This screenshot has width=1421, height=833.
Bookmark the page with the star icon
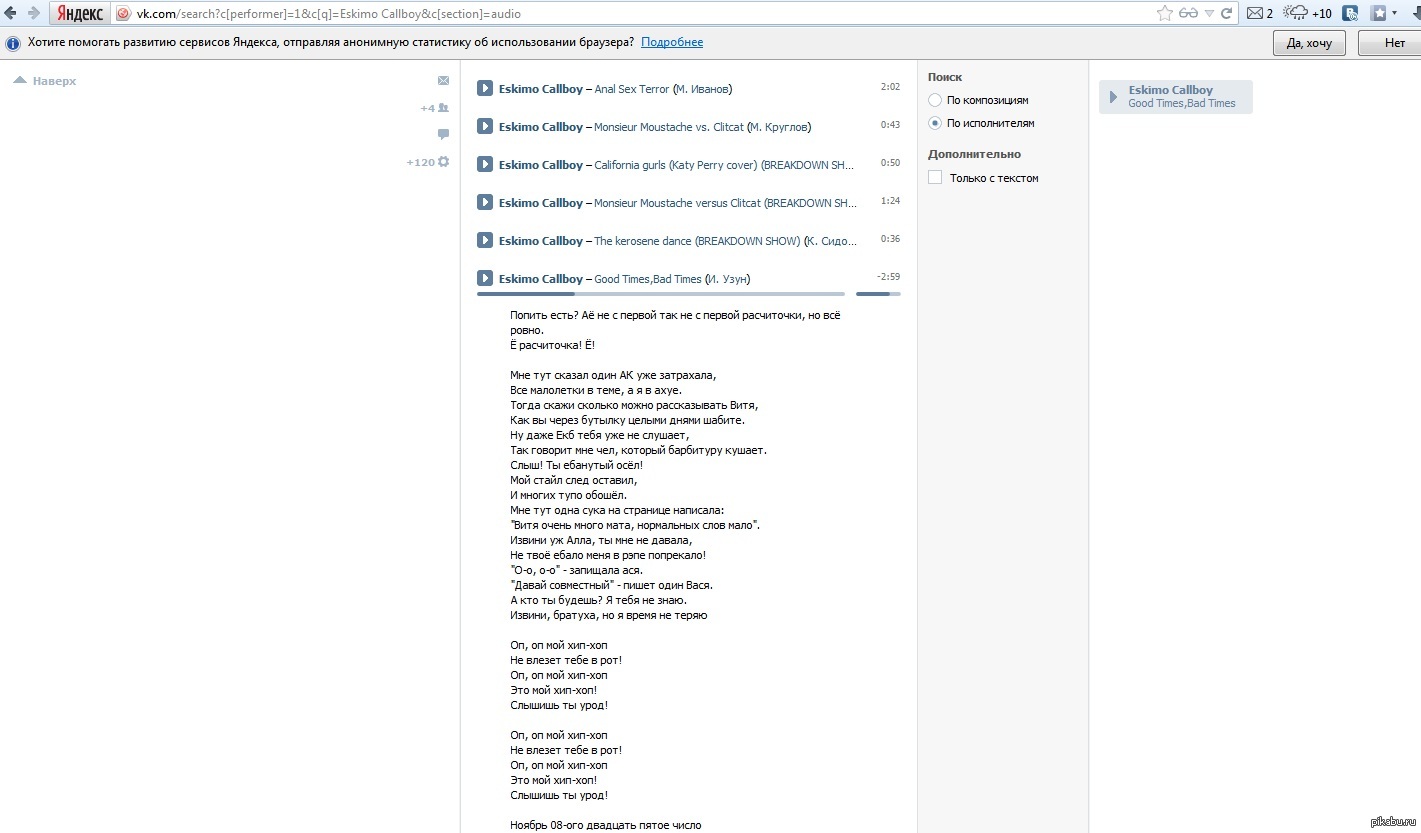[1165, 14]
